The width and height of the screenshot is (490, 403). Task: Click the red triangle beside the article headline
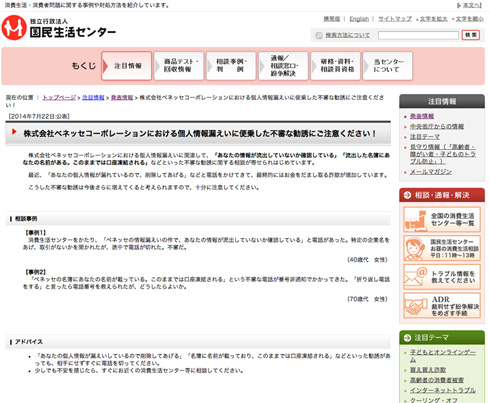14,132
